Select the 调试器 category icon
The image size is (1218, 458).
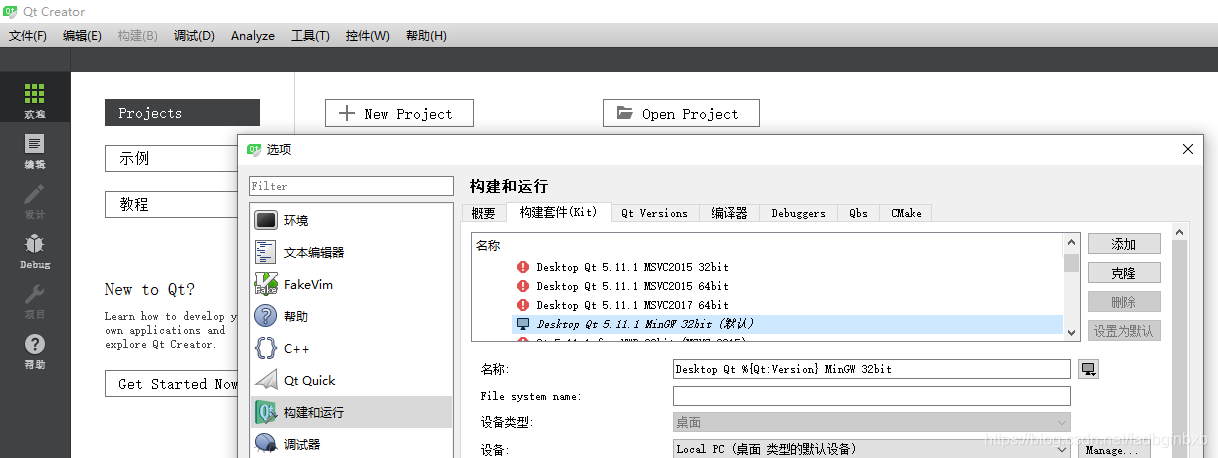(x=266, y=443)
